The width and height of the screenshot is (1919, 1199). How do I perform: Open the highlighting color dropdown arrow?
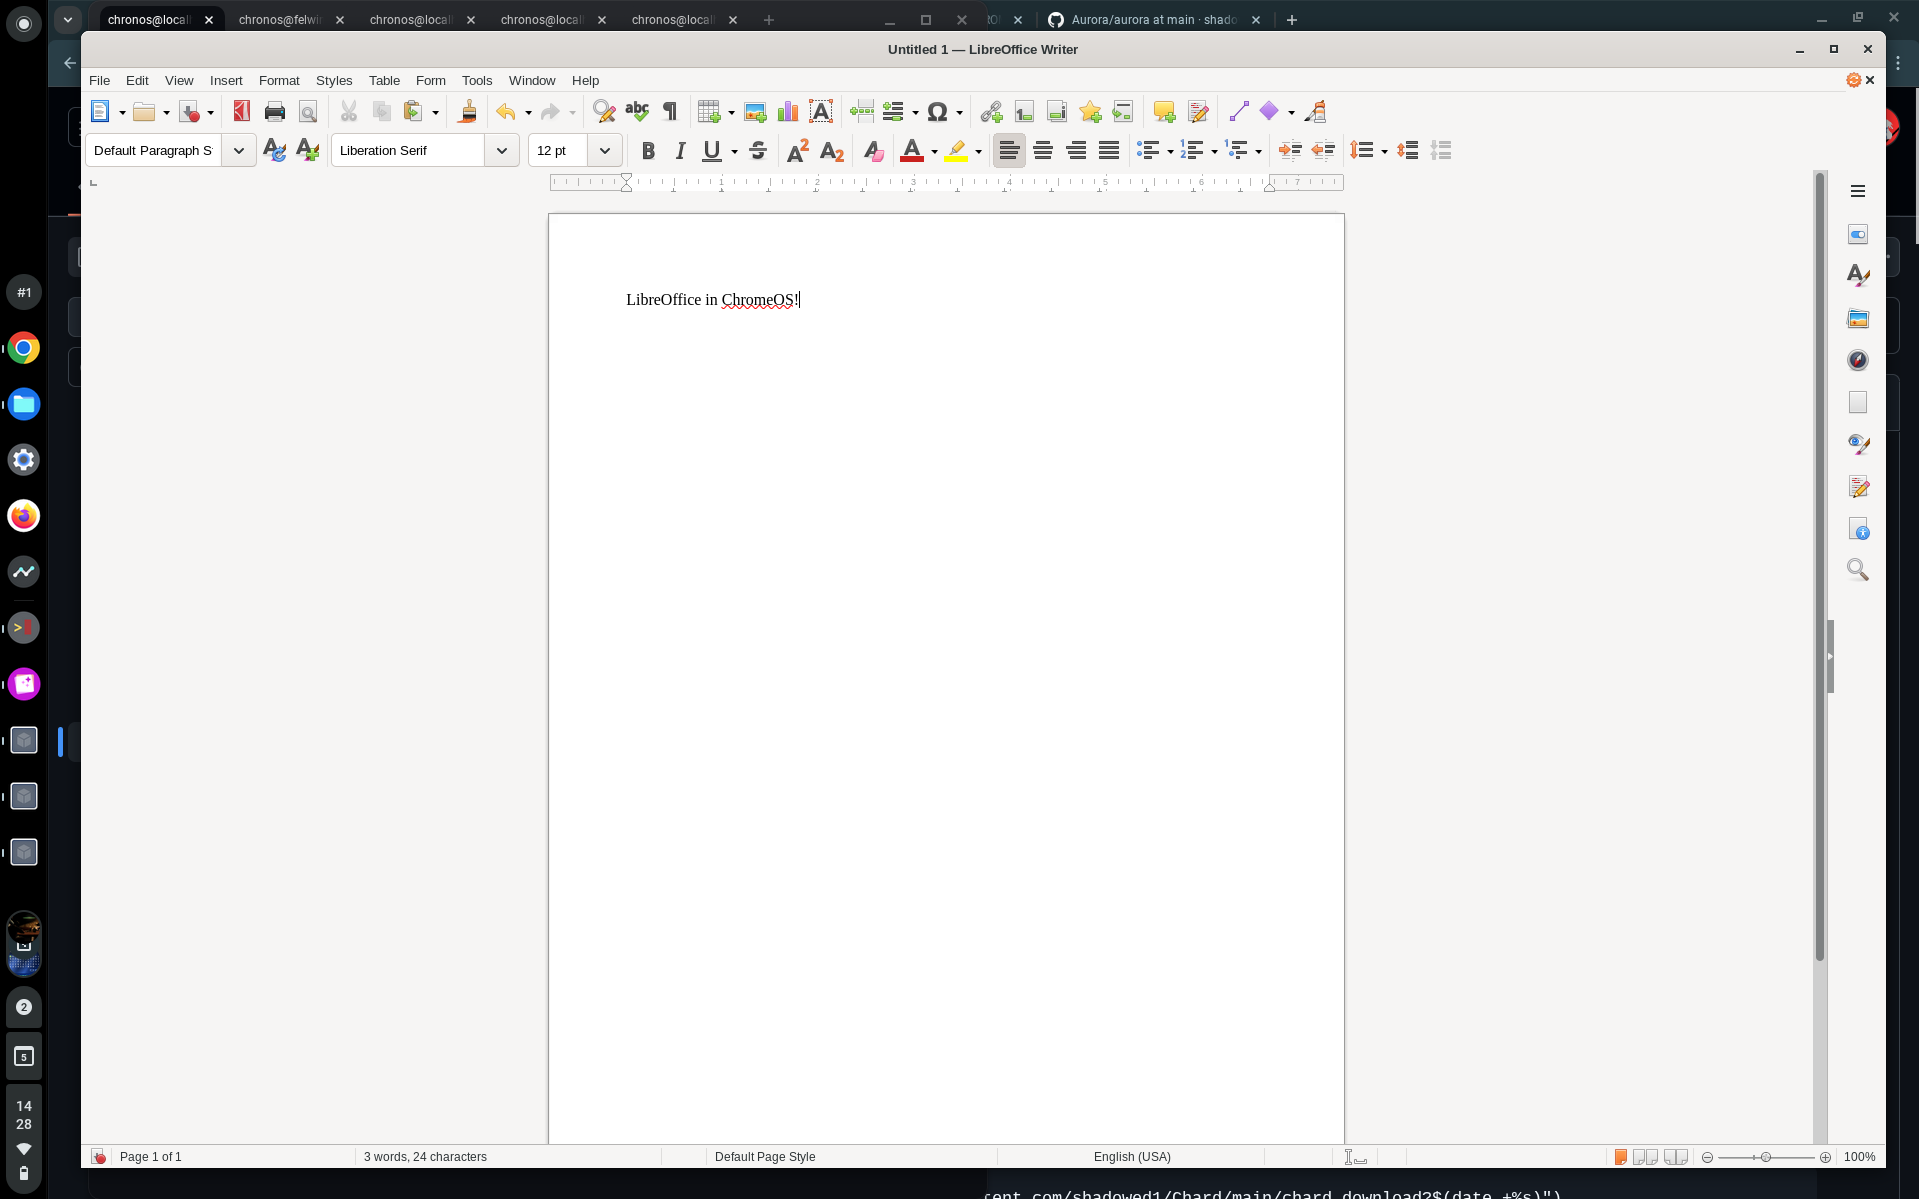click(x=978, y=152)
